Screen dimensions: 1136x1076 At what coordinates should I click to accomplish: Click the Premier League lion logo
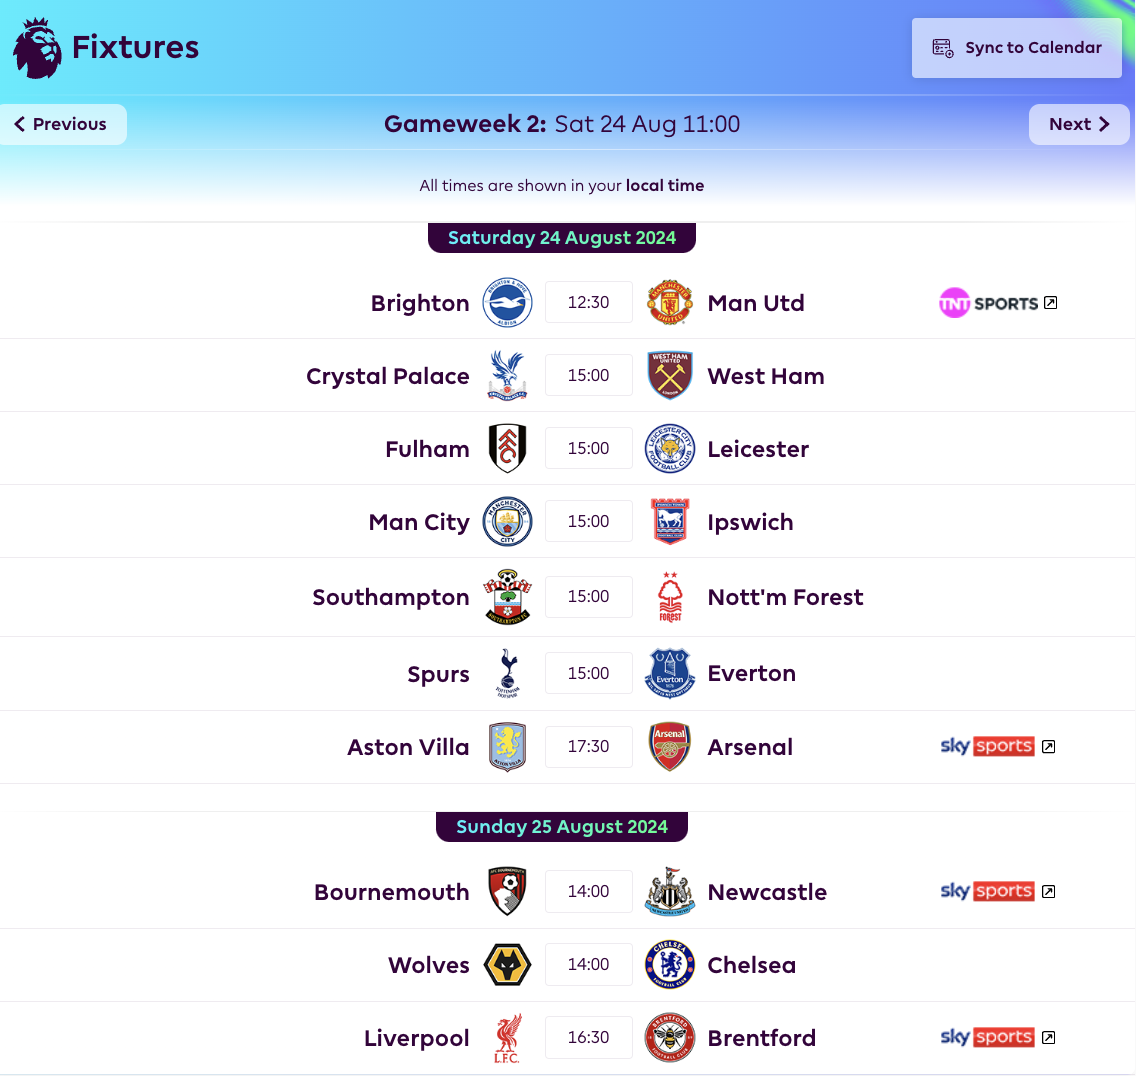click(36, 47)
